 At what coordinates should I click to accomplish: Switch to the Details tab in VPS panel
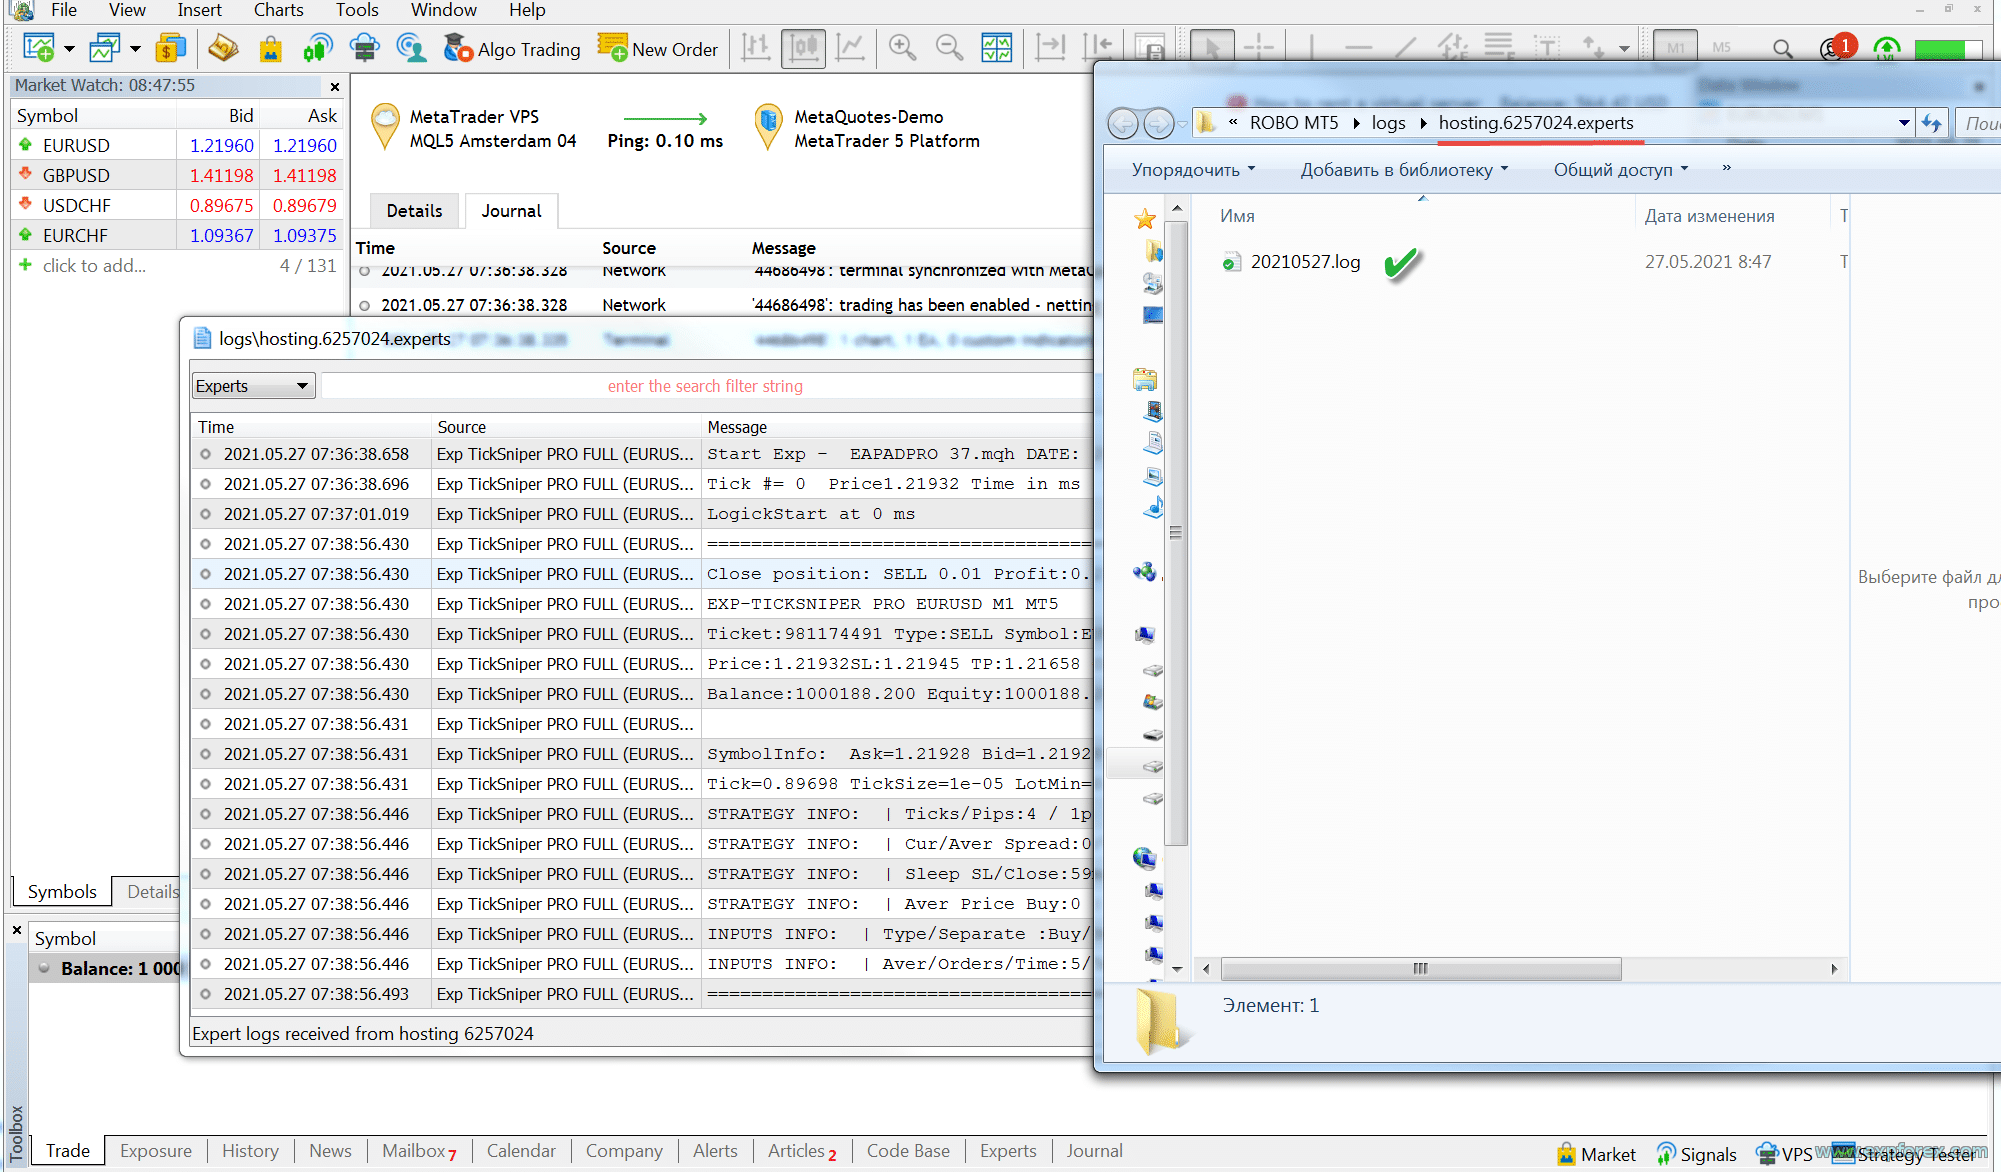tap(414, 211)
